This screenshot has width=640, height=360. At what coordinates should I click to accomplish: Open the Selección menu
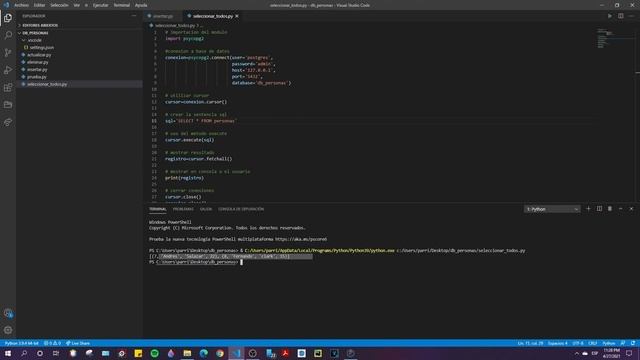point(59,5)
